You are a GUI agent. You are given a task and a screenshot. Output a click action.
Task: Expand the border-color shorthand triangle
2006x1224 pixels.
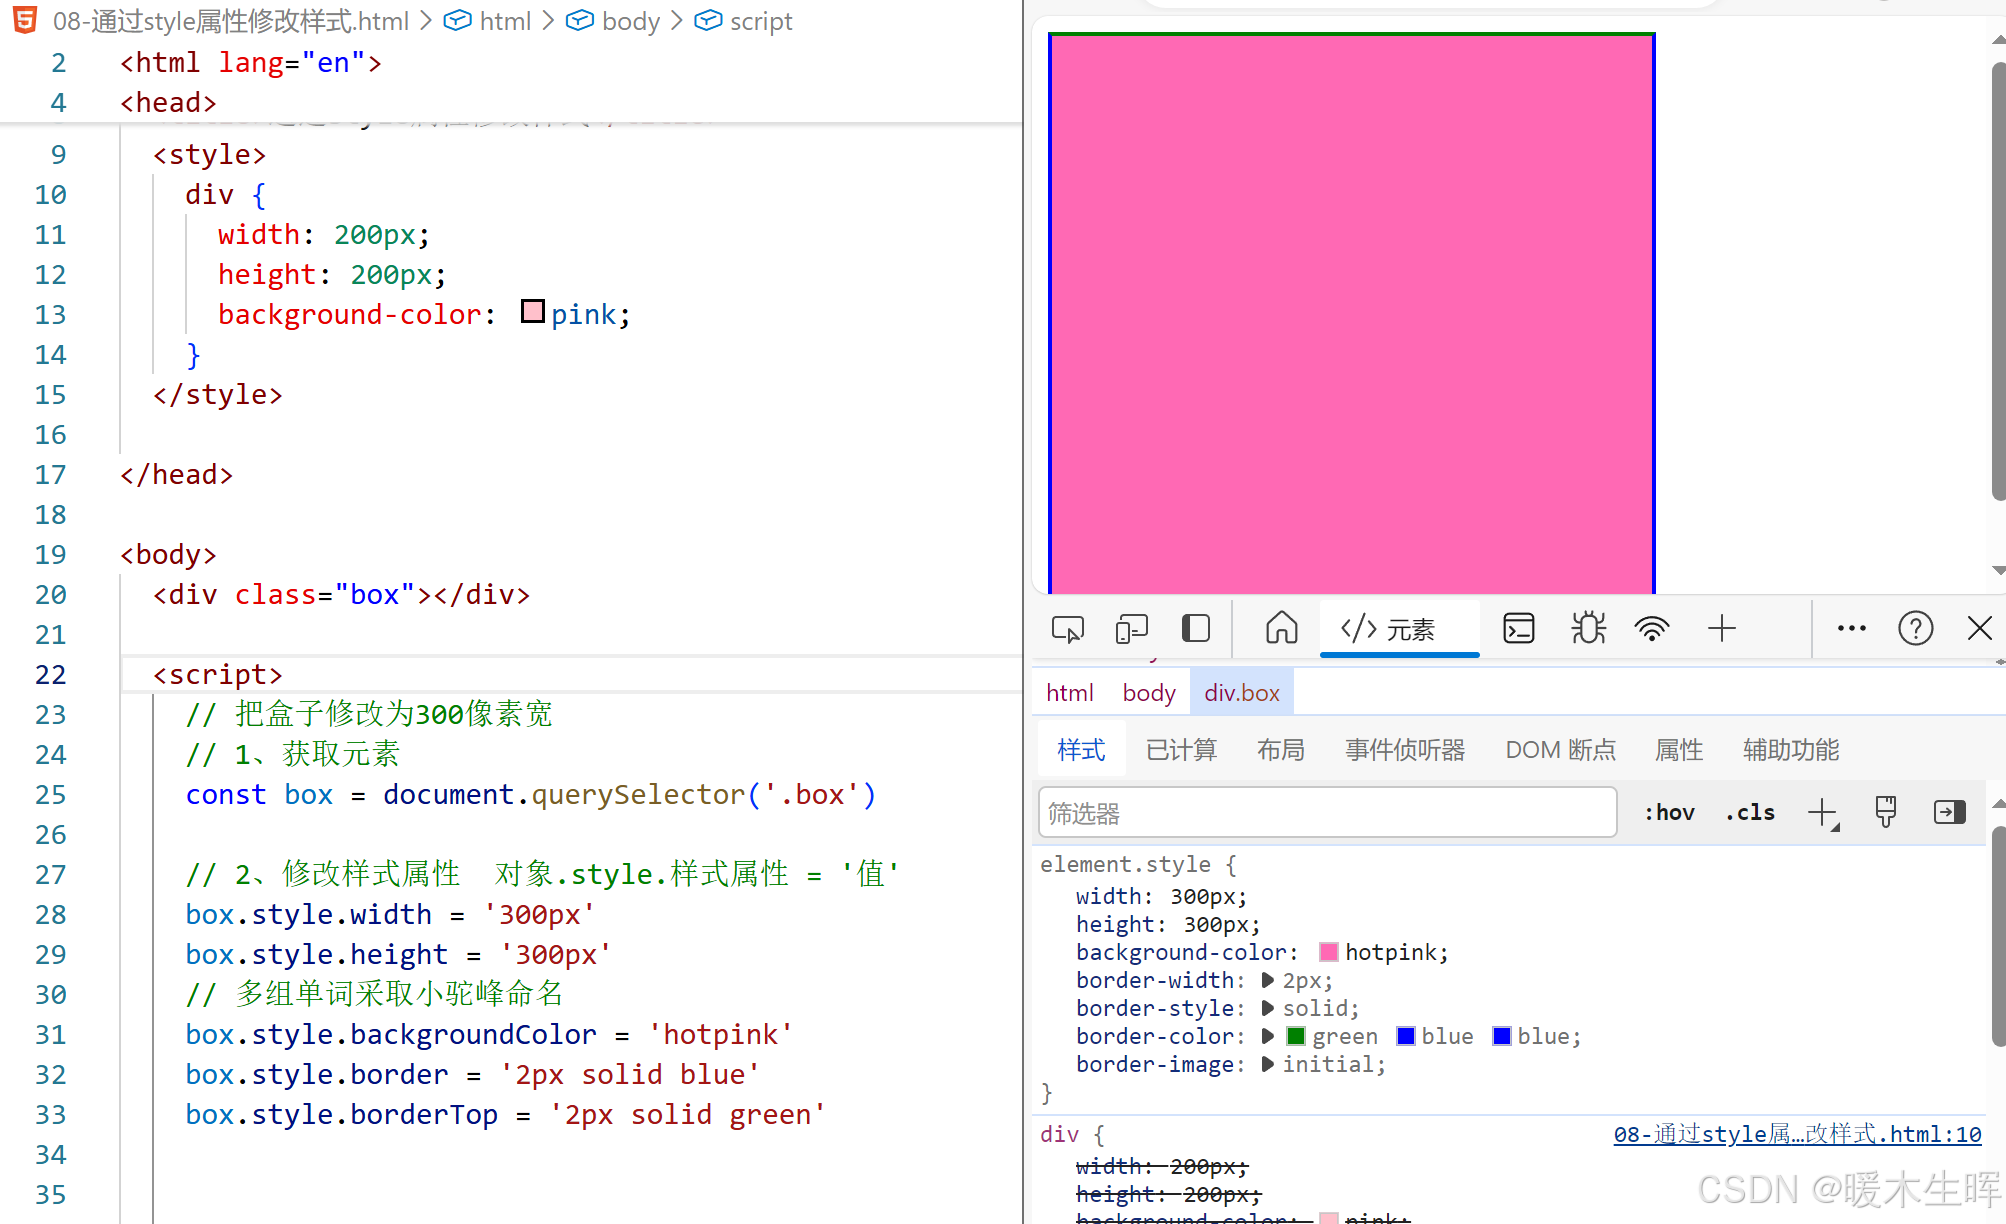[x=1268, y=1037]
